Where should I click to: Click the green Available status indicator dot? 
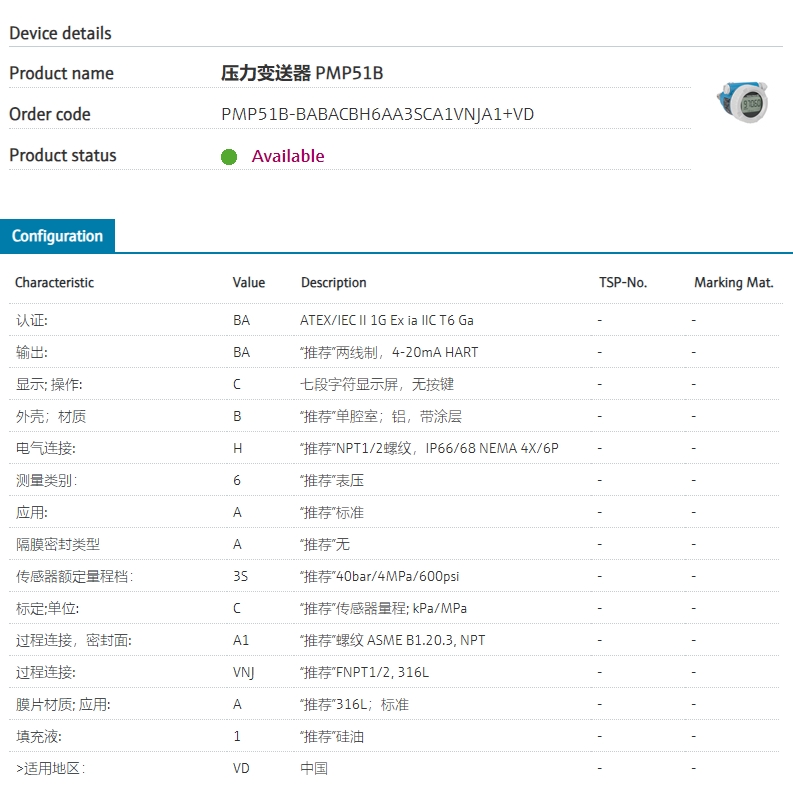point(229,157)
